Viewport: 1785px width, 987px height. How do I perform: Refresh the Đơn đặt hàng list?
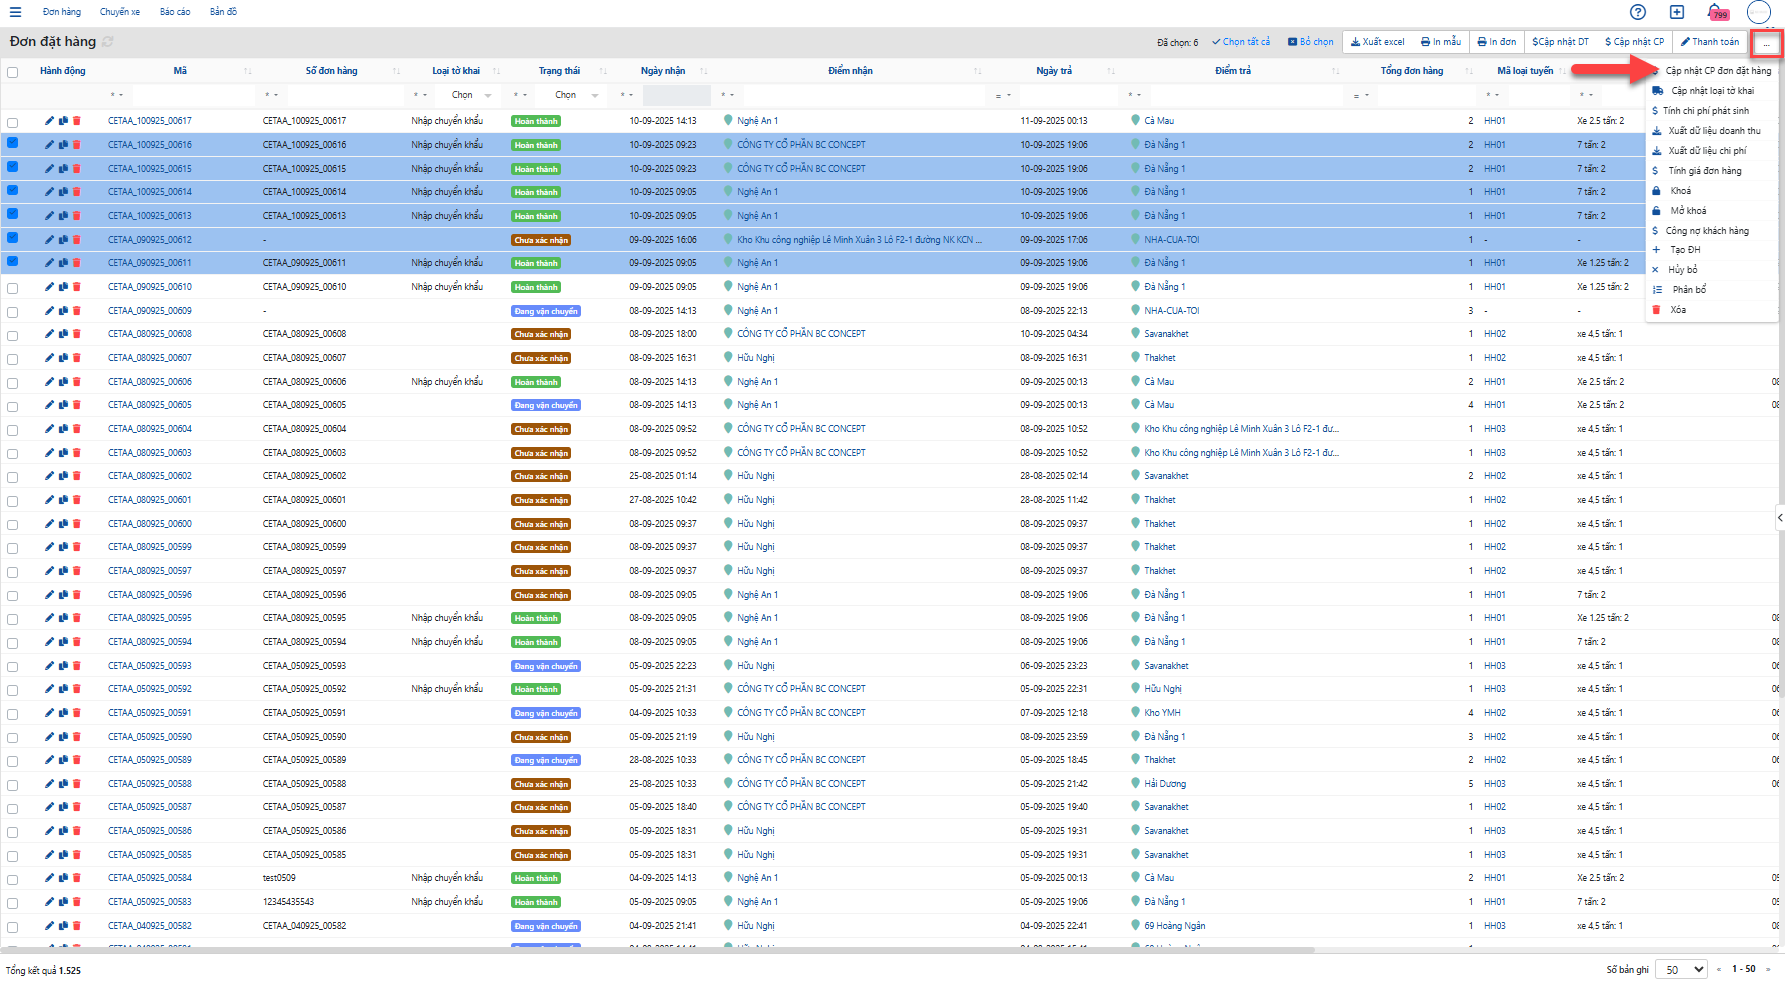point(108,42)
